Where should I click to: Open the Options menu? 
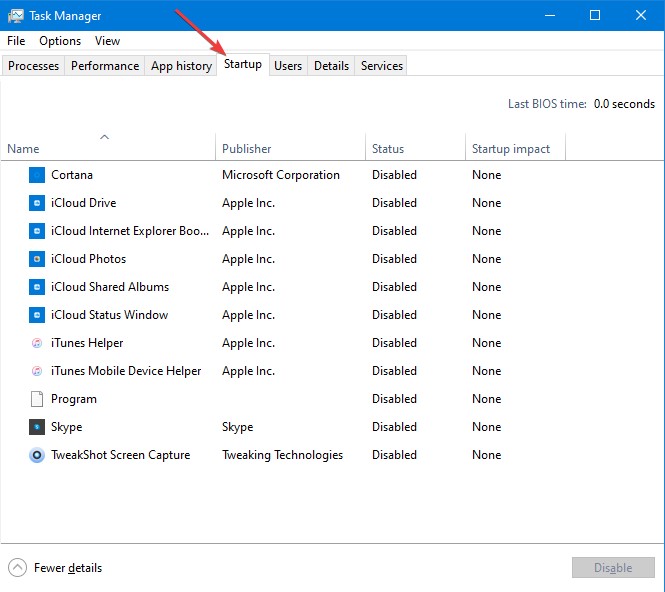pyautogui.click(x=60, y=41)
